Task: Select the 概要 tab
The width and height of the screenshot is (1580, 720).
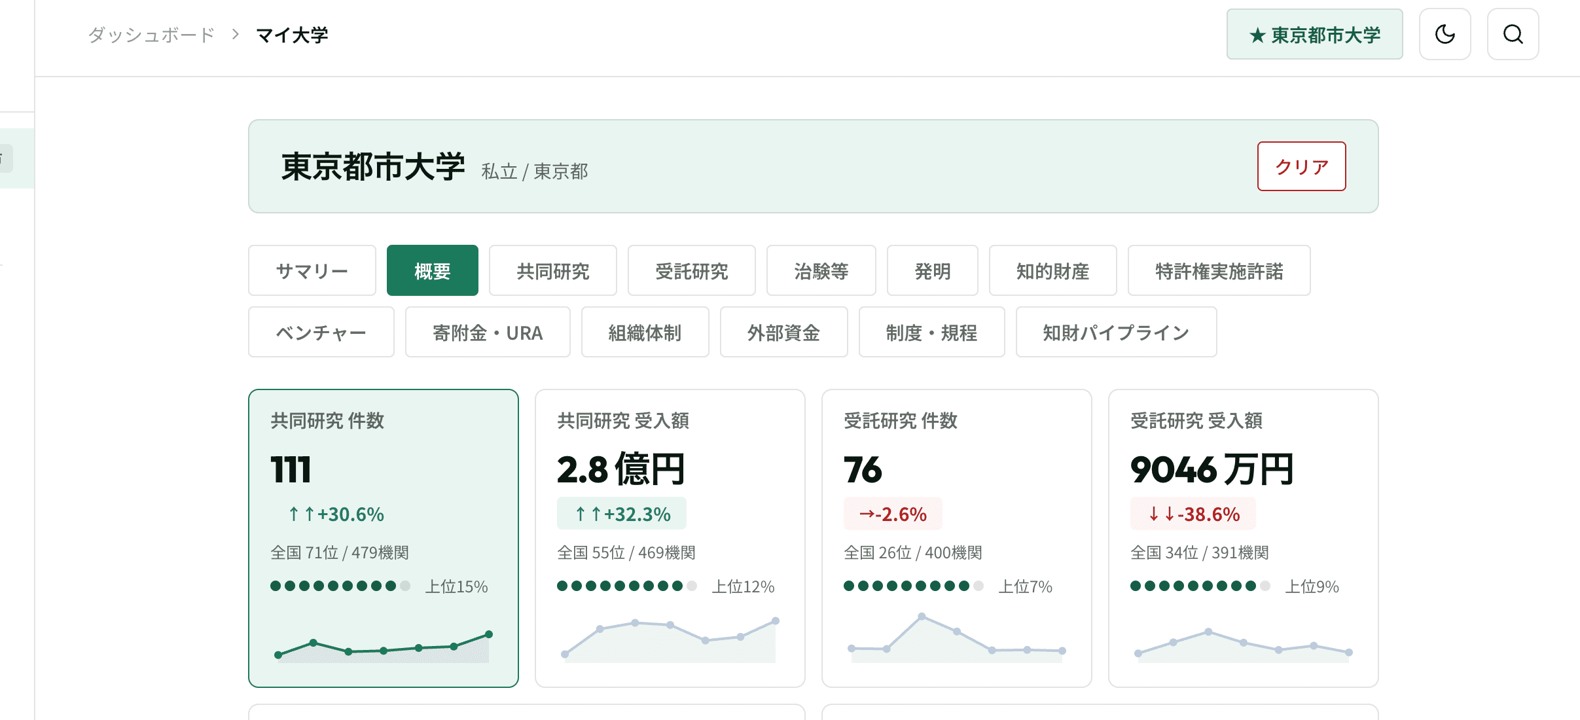Action: pyautogui.click(x=432, y=270)
